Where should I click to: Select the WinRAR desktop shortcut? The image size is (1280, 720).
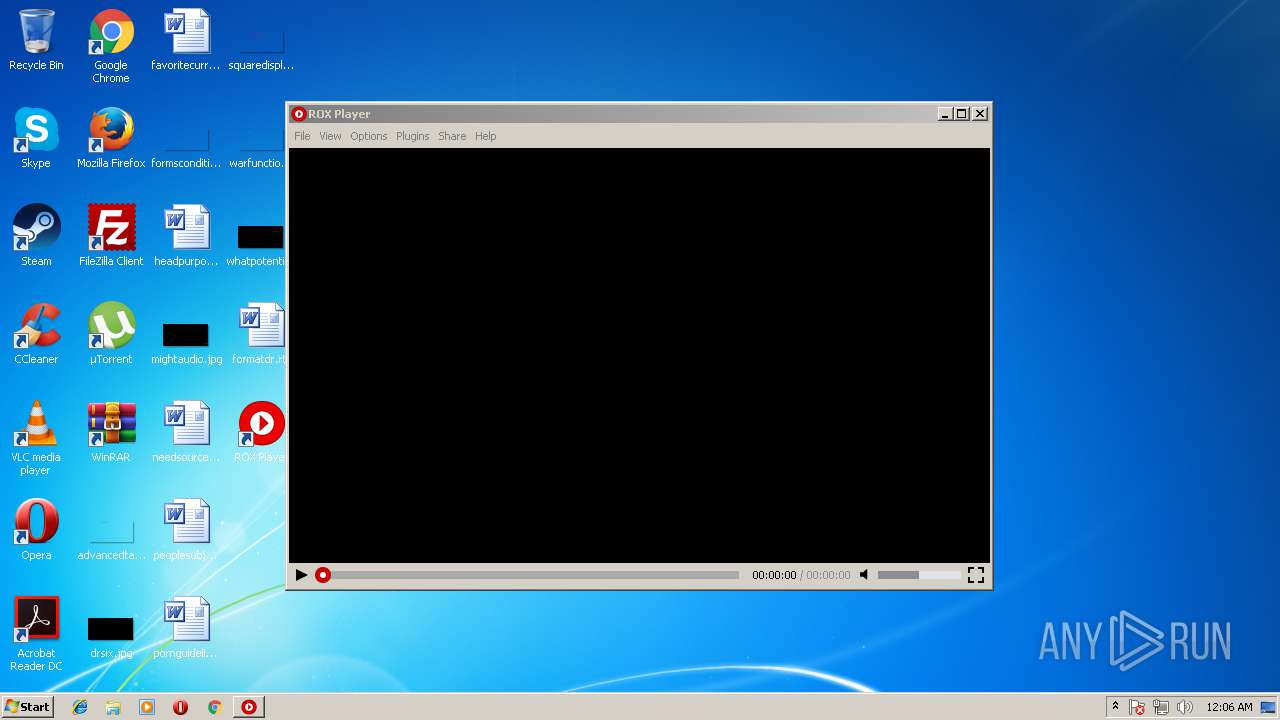111,432
